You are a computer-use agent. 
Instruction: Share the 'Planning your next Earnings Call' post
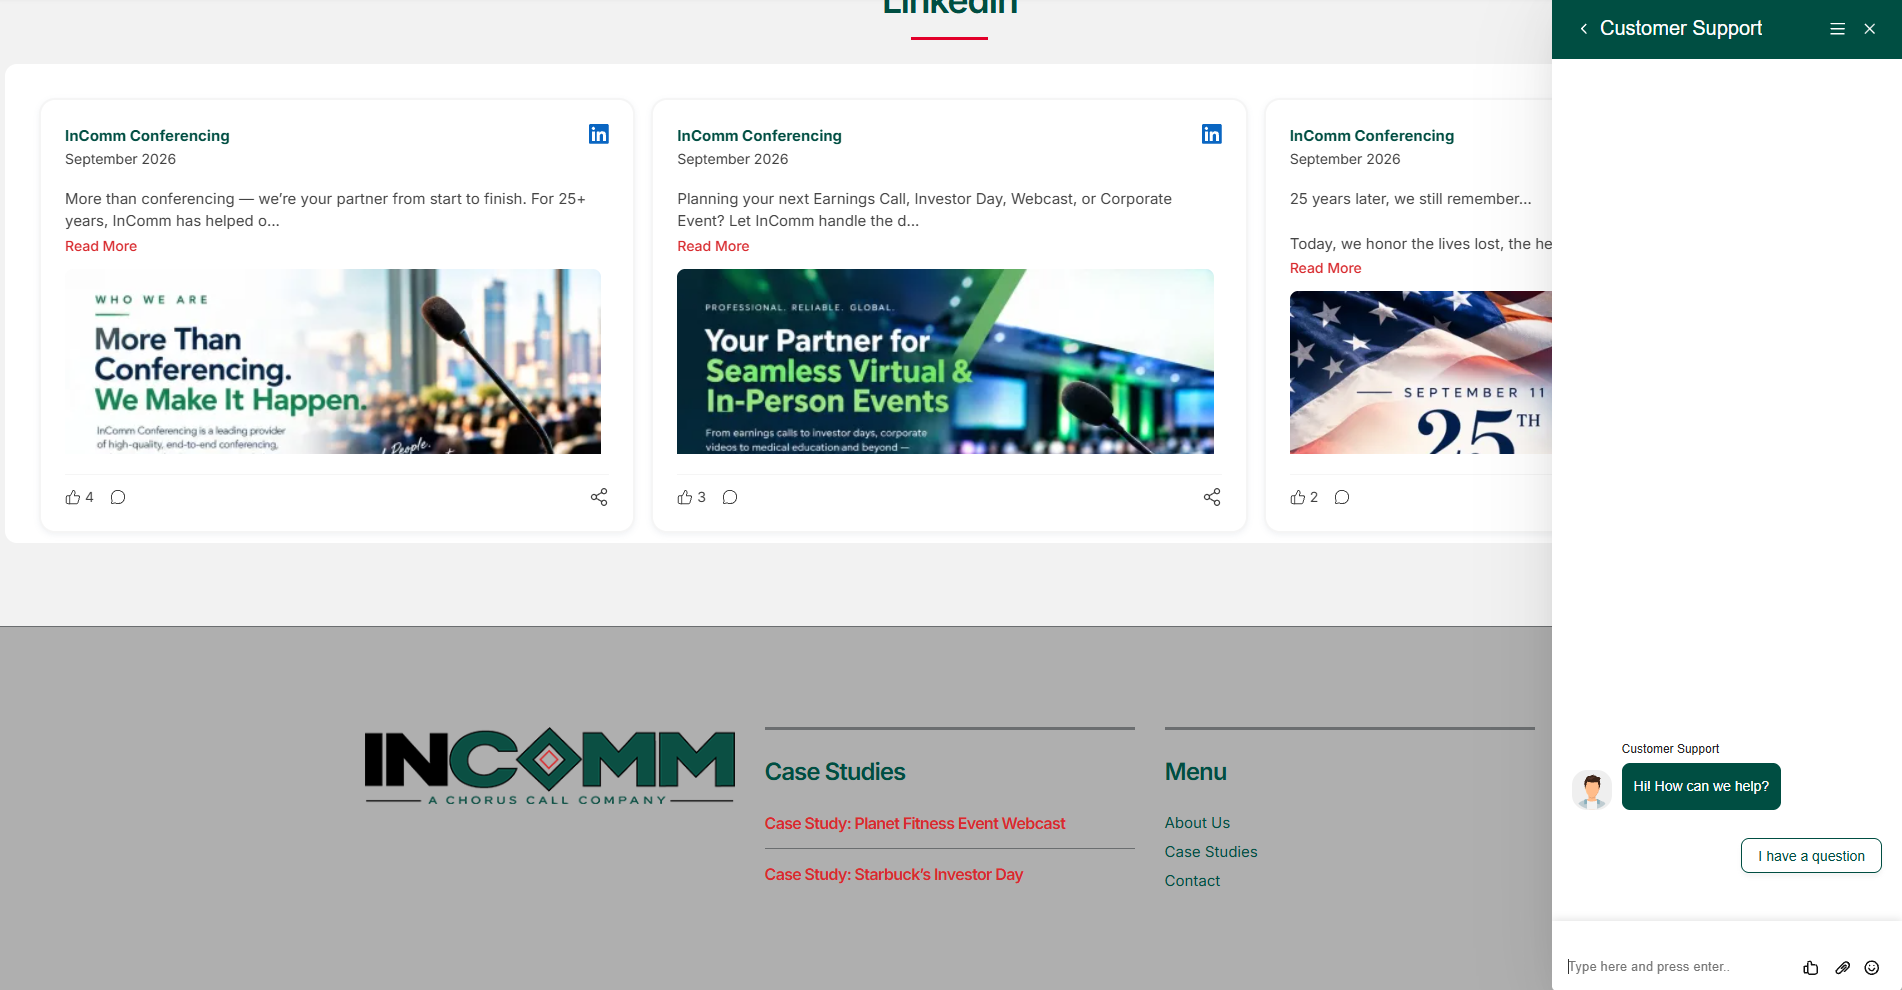click(x=1212, y=497)
